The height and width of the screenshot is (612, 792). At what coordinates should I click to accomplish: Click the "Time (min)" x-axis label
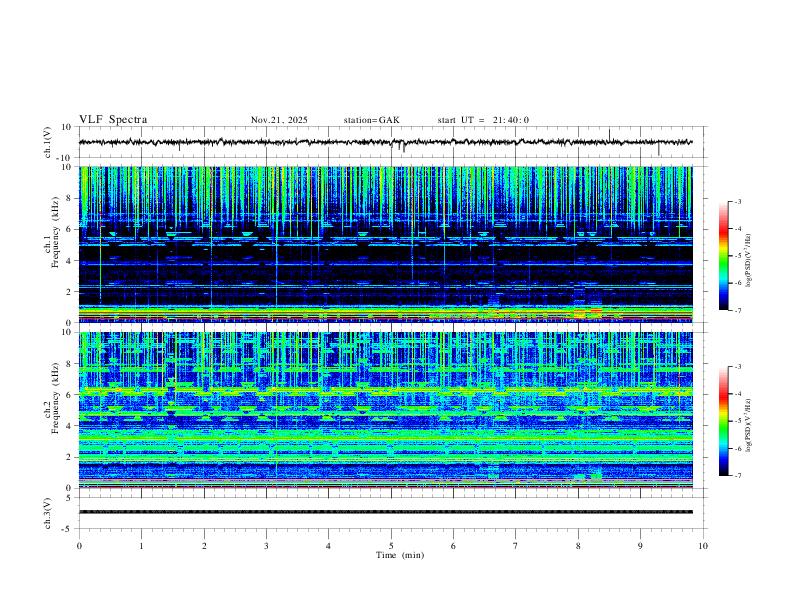point(400,555)
